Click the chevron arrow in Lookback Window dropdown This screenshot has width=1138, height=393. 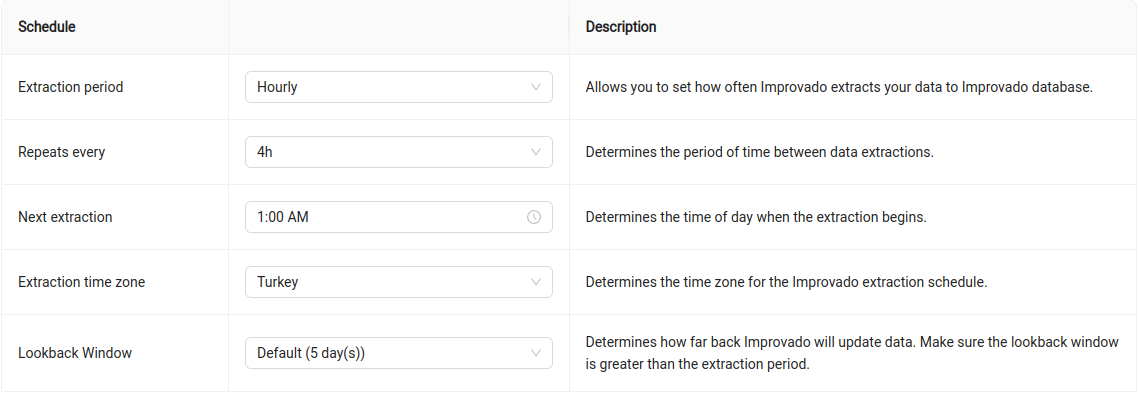pos(536,353)
